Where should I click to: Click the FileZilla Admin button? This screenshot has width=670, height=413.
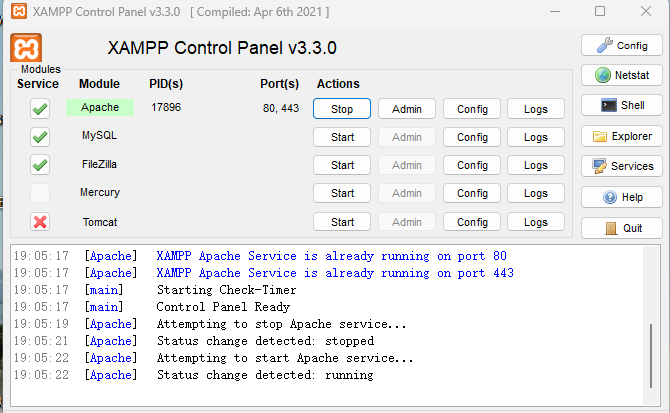[x=407, y=165]
